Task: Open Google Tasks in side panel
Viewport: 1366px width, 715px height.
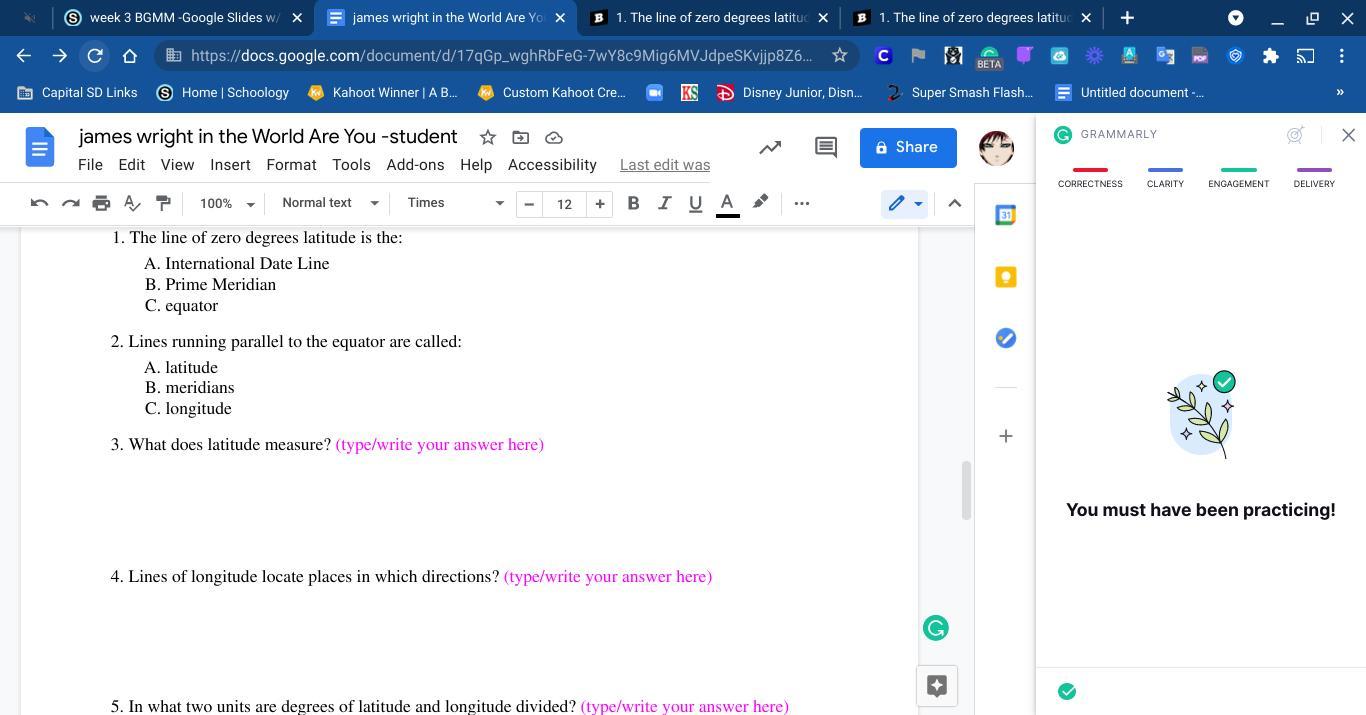Action: point(1006,338)
